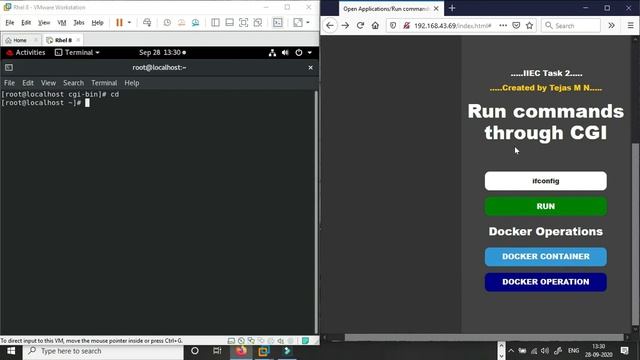Screen dimensions: 640x360
Task: Take a snapshot with the clock icon
Action: point(167,22)
